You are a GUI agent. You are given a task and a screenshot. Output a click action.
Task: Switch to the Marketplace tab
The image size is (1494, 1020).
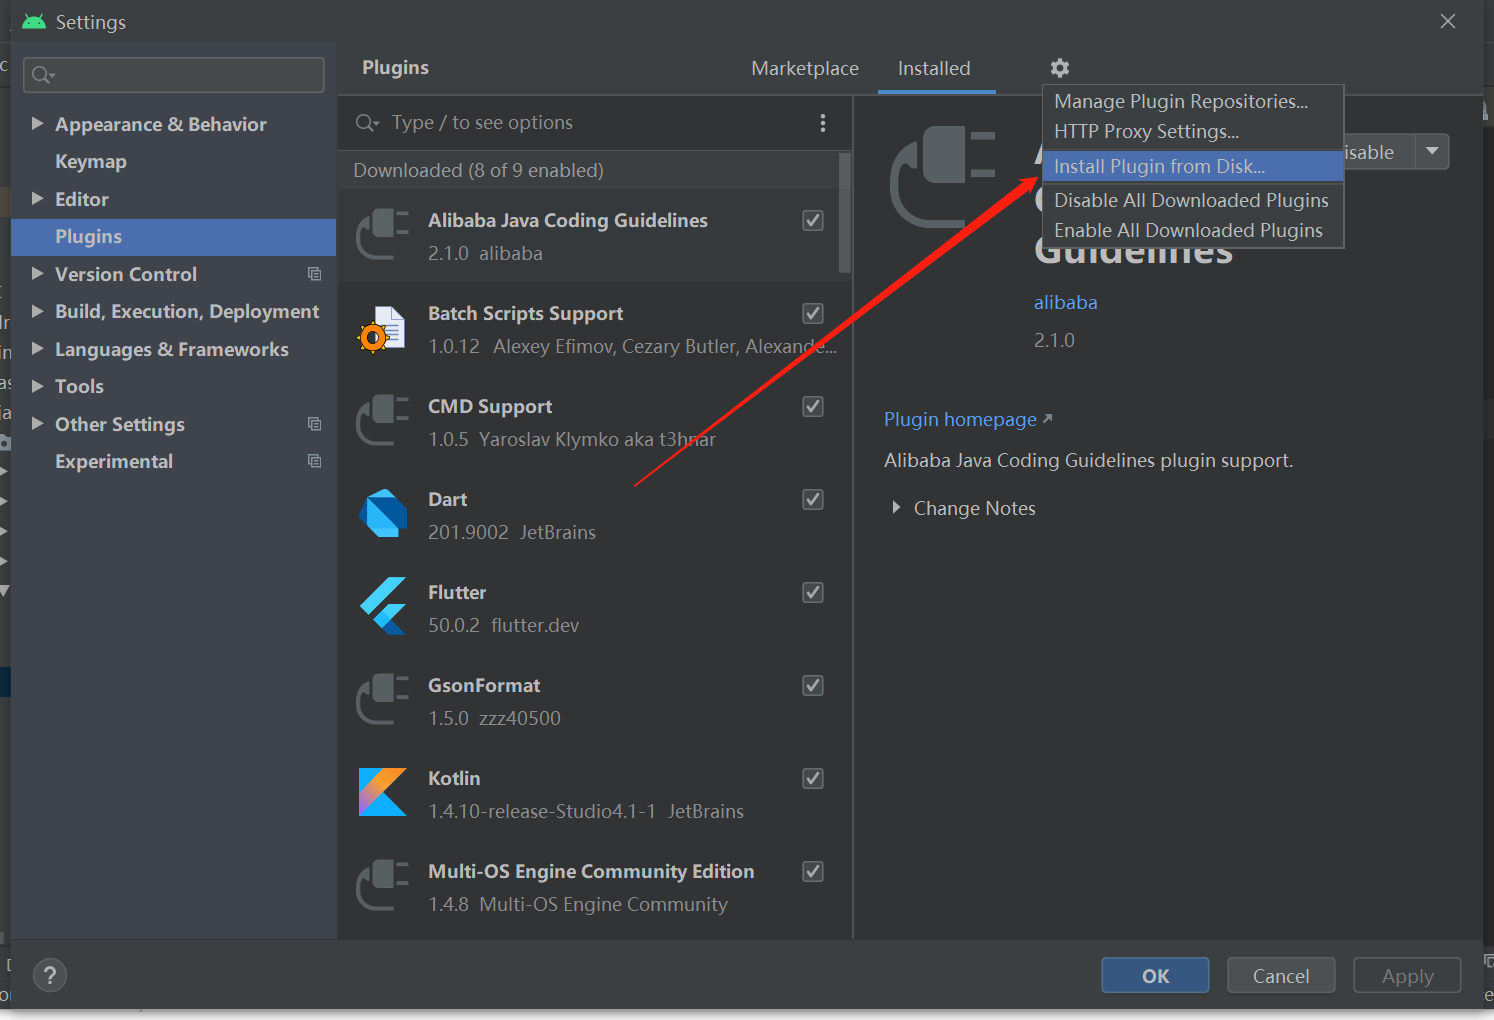click(805, 68)
